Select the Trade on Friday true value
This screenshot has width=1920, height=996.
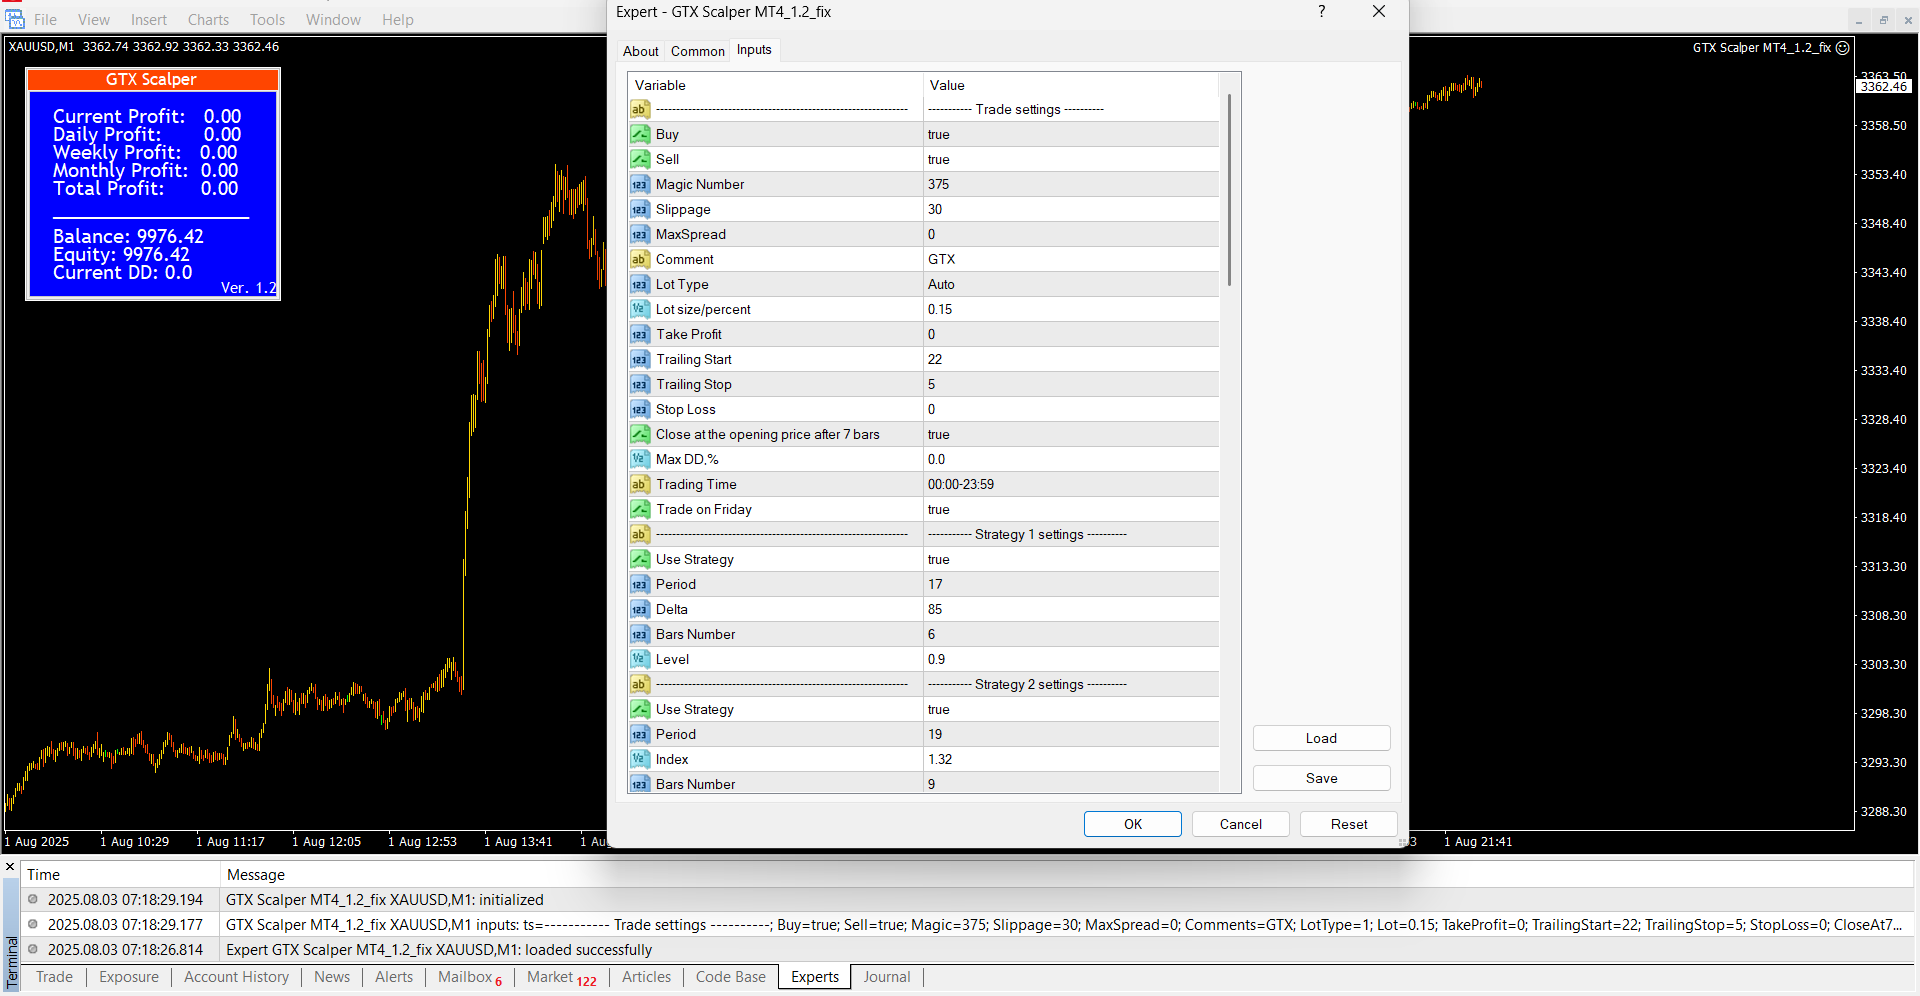pyautogui.click(x=1070, y=509)
